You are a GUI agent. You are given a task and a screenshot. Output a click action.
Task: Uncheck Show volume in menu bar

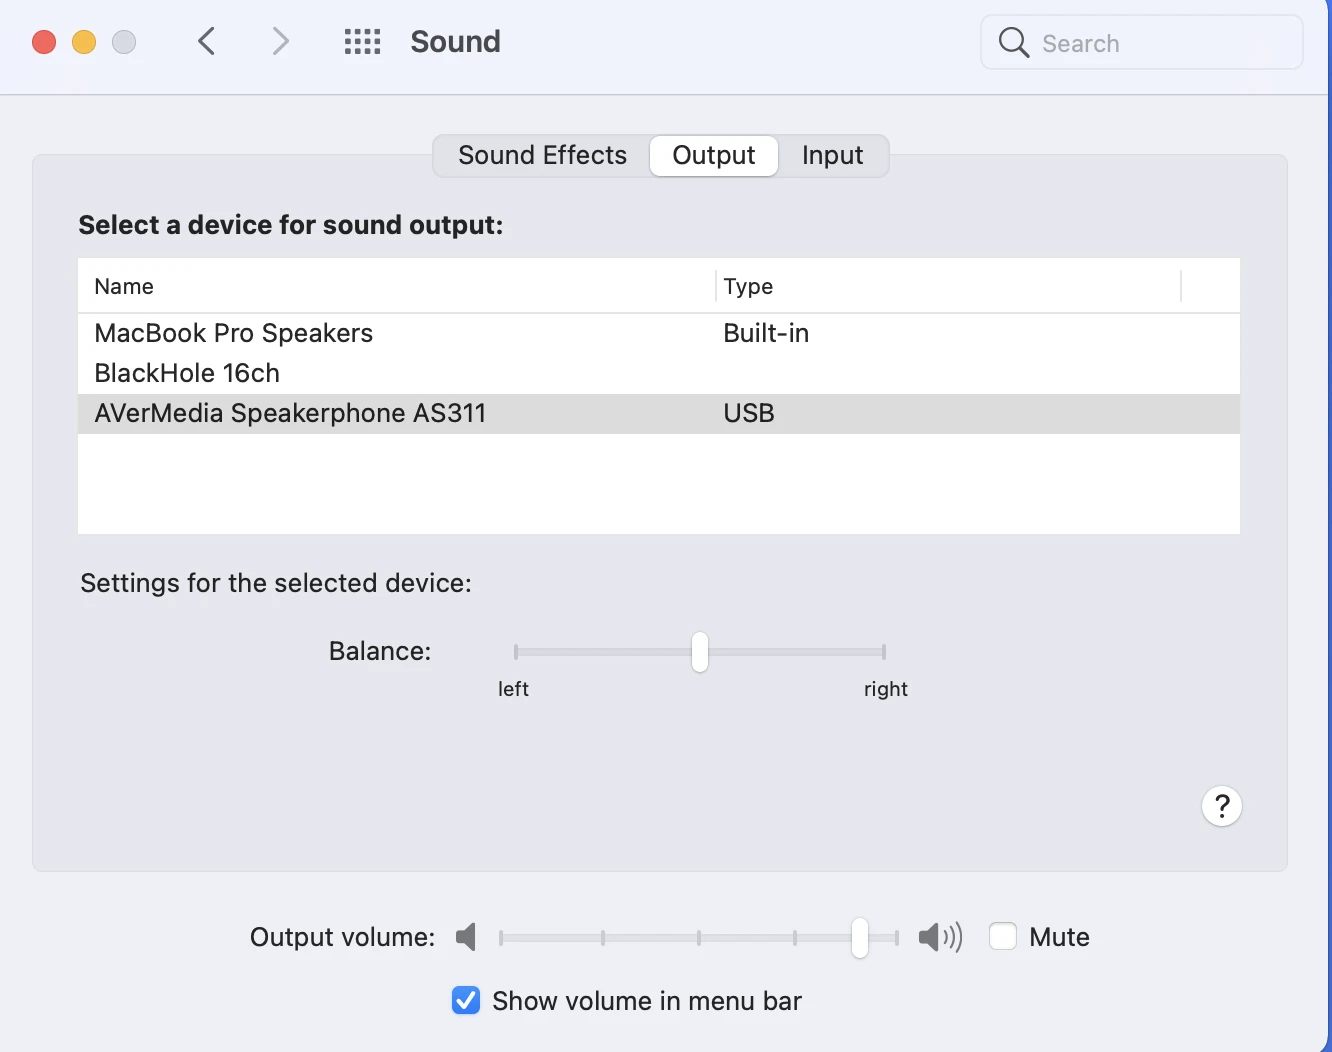click(466, 1000)
